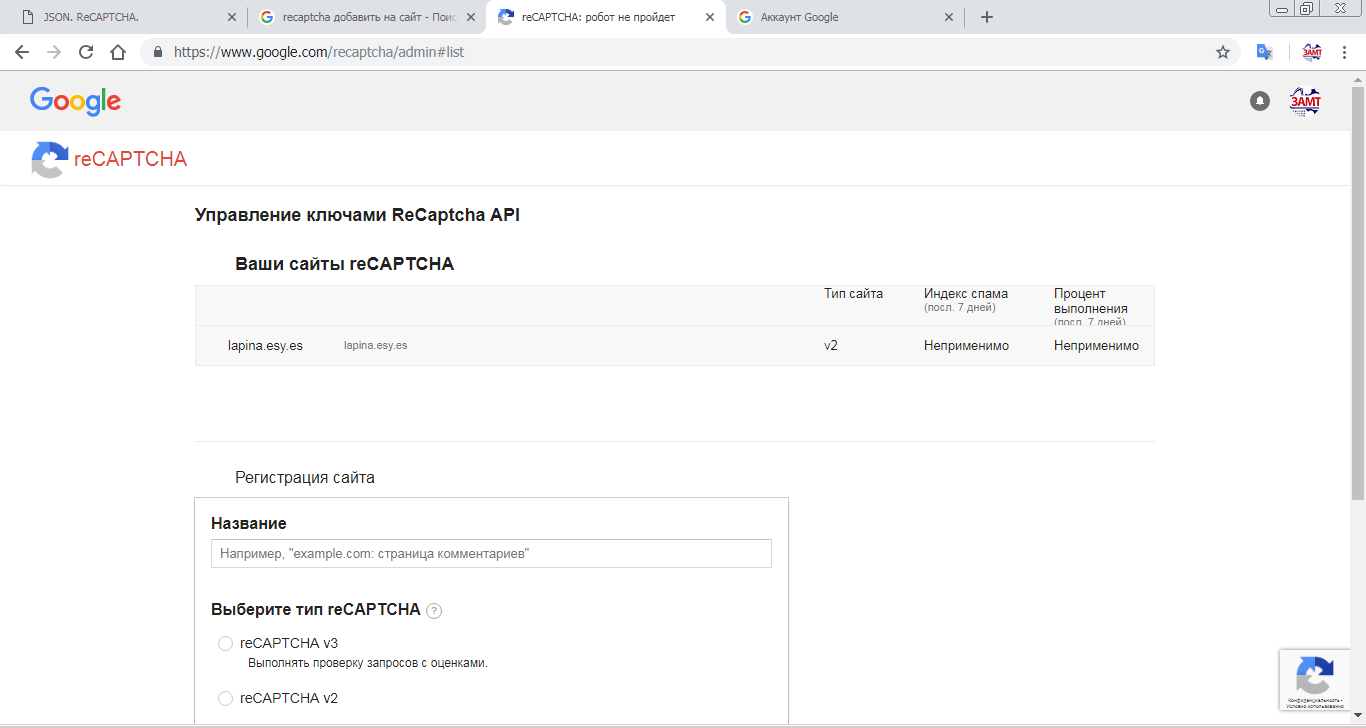This screenshot has height=728, width=1366.
Task: Click Управление ключами ReCaptcha API heading
Action: pyautogui.click(x=357, y=215)
